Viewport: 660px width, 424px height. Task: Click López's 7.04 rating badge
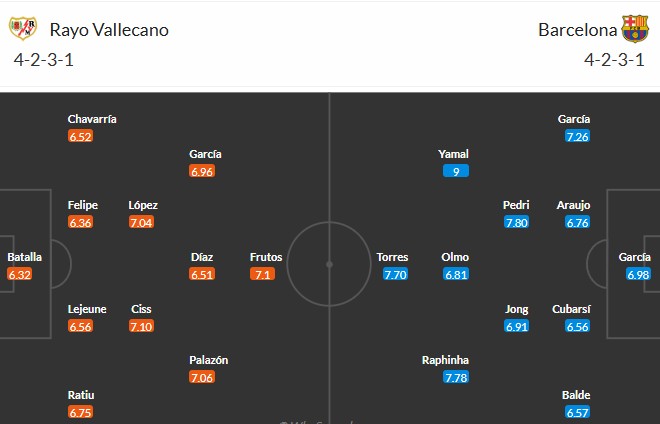(143, 222)
